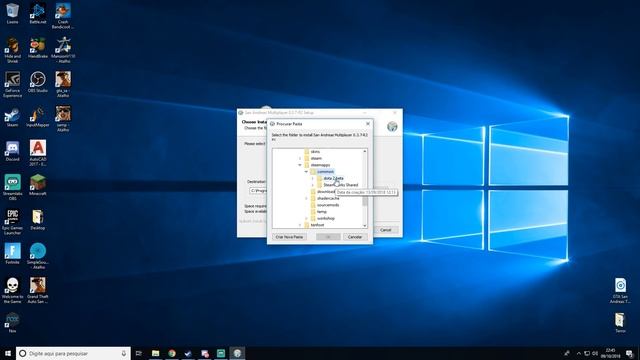Image resolution: width=640 pixels, height=360 pixels.
Task: Launch Minecraft from desktop
Action: pos(38,185)
